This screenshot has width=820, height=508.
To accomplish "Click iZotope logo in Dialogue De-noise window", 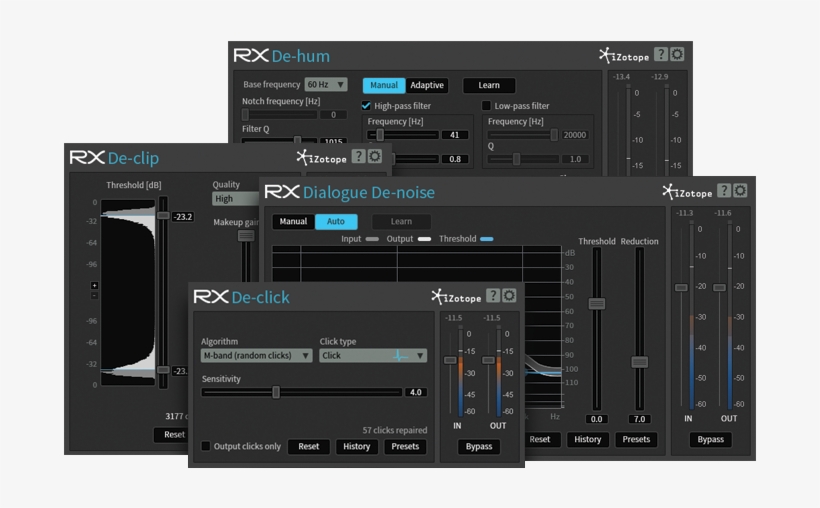I will 687,191.
